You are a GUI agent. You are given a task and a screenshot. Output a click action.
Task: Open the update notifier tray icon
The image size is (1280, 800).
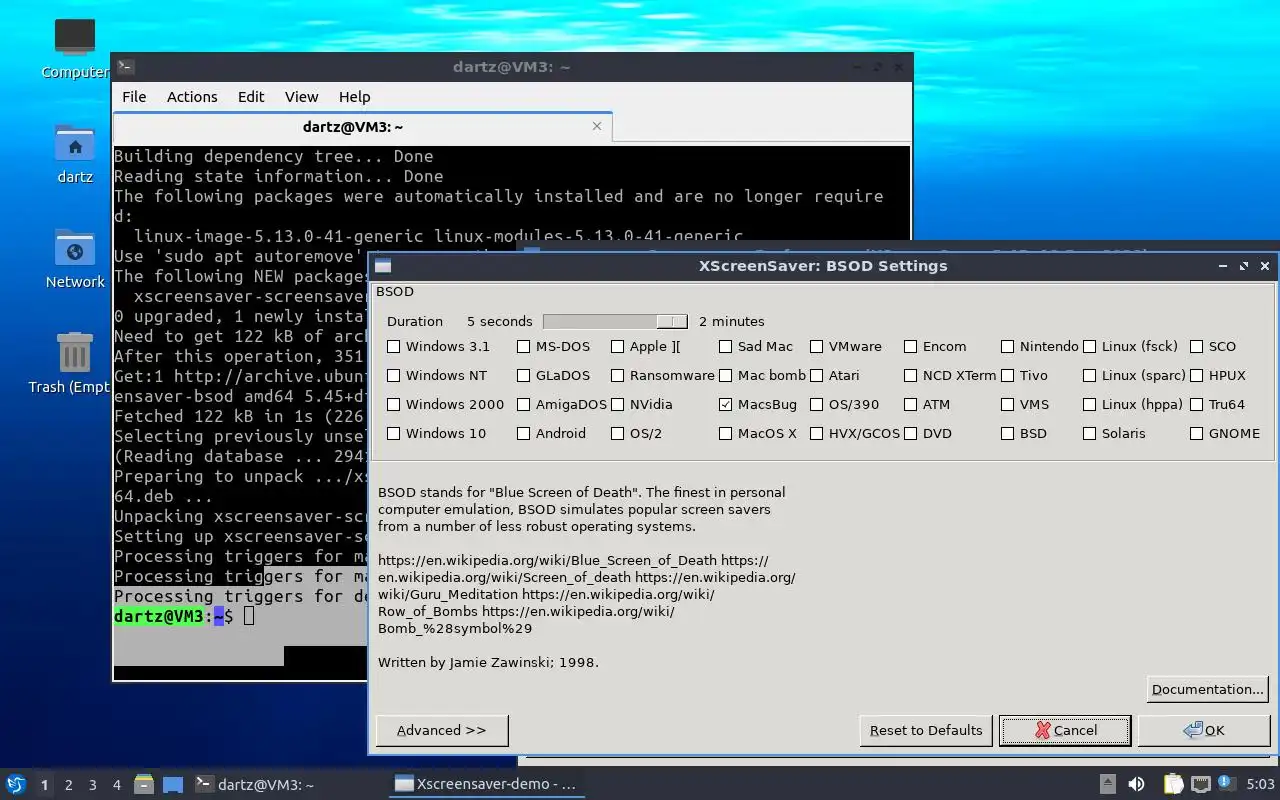pos(1226,783)
